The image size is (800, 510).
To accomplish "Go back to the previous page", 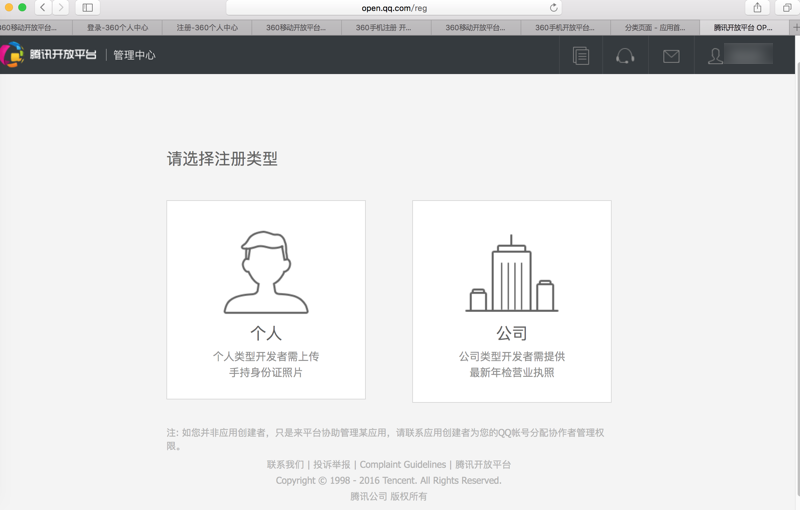I will tap(43, 7).
